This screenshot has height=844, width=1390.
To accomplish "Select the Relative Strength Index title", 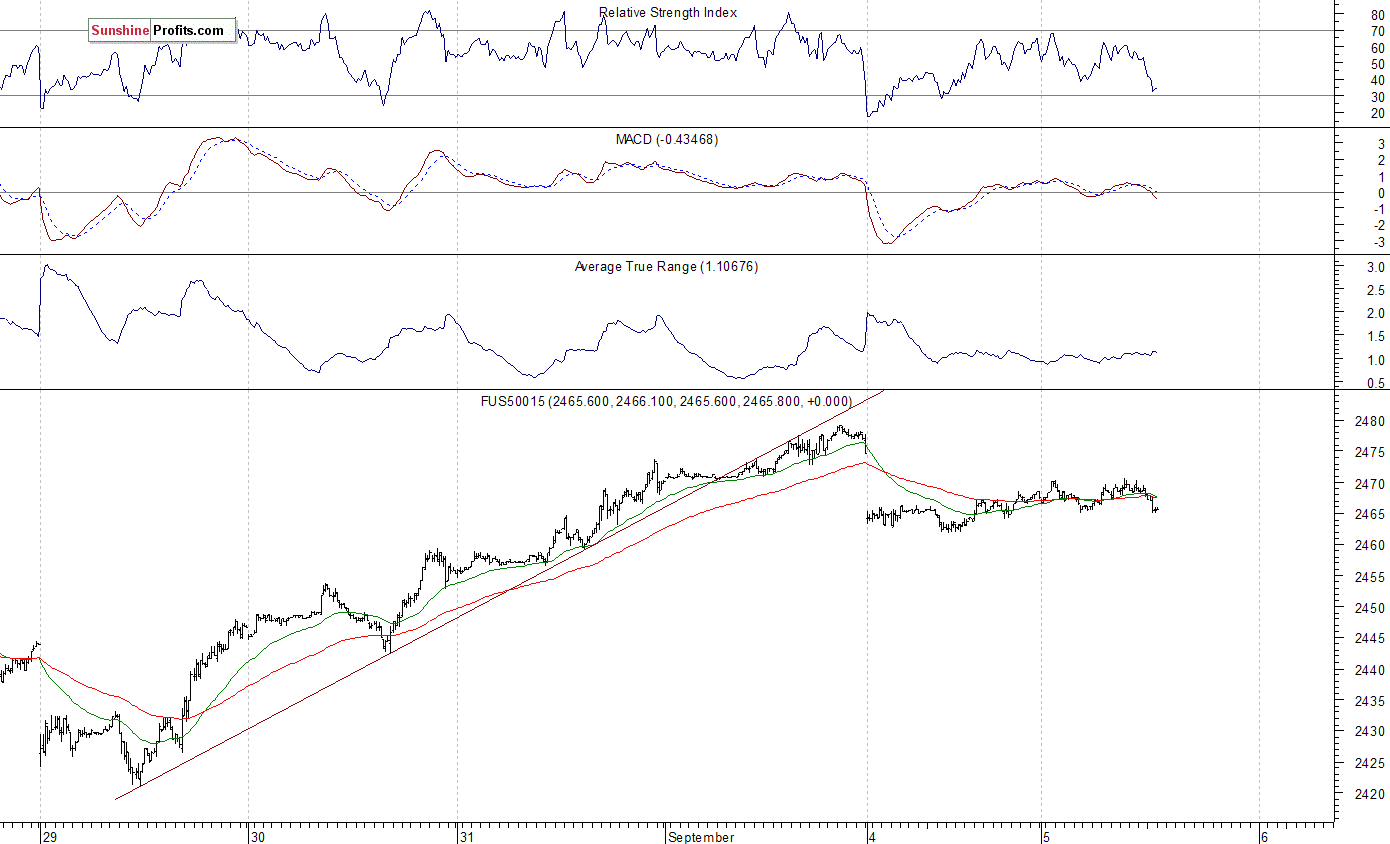I will click(x=668, y=13).
